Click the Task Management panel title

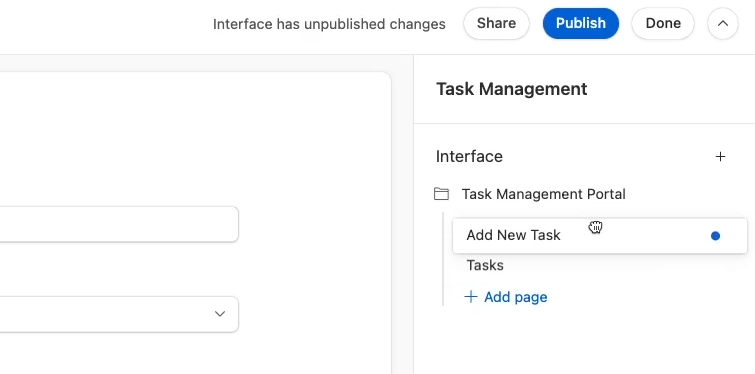[511, 89]
